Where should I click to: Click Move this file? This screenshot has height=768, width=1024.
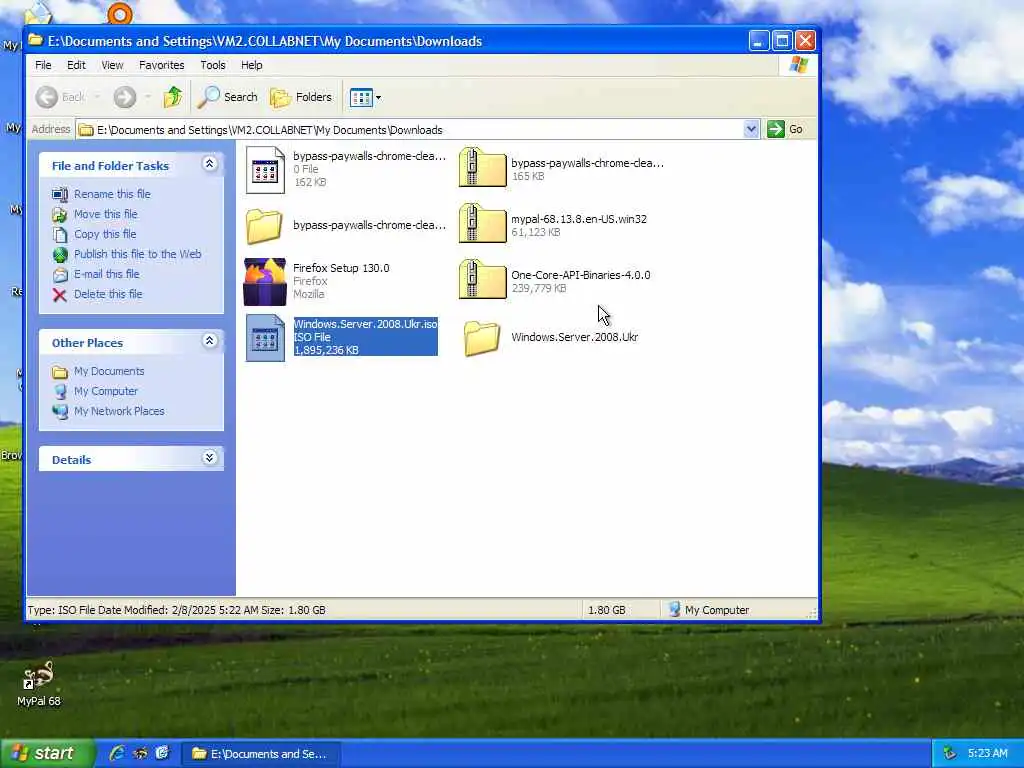(x=106, y=214)
